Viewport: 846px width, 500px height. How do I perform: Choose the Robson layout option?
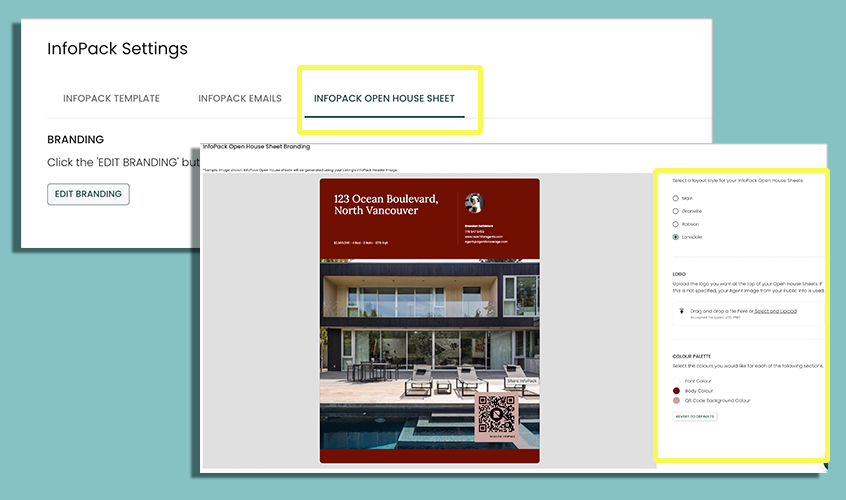676,225
